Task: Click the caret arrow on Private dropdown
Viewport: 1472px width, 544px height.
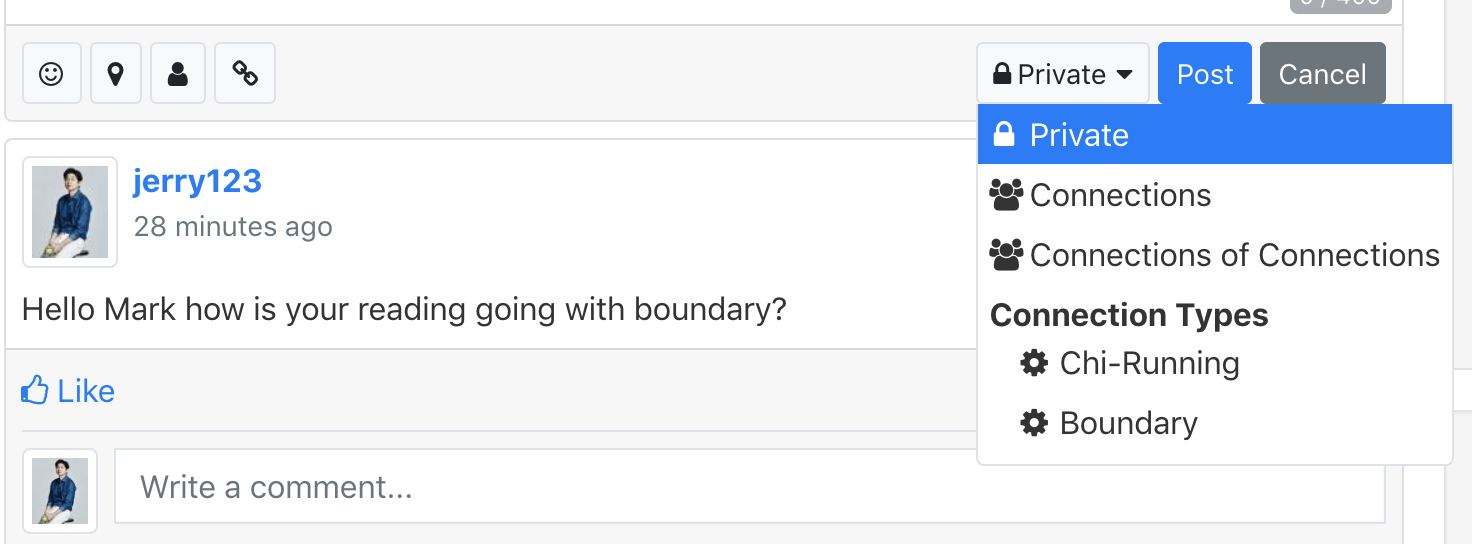Action: pos(1124,74)
